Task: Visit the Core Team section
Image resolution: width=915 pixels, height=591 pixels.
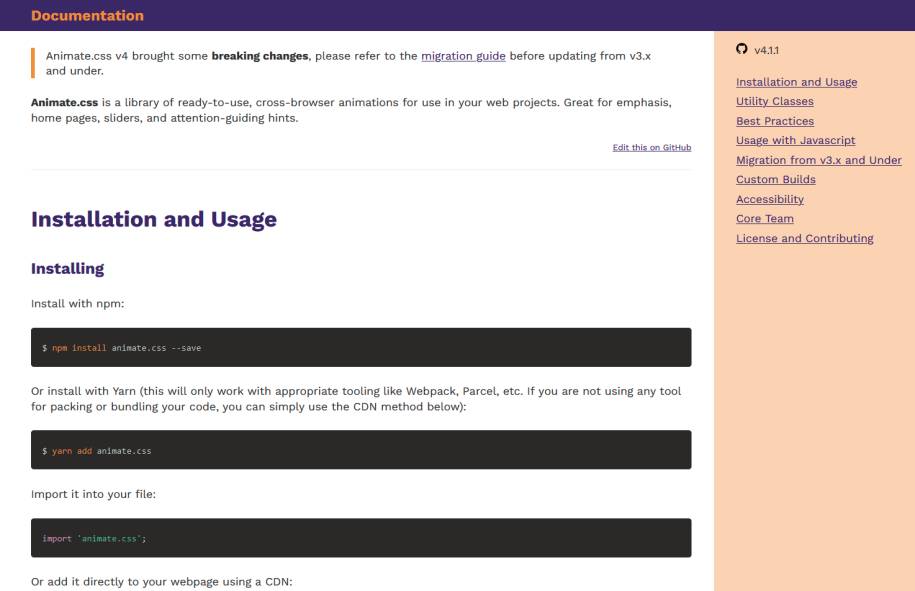Action: click(x=764, y=219)
